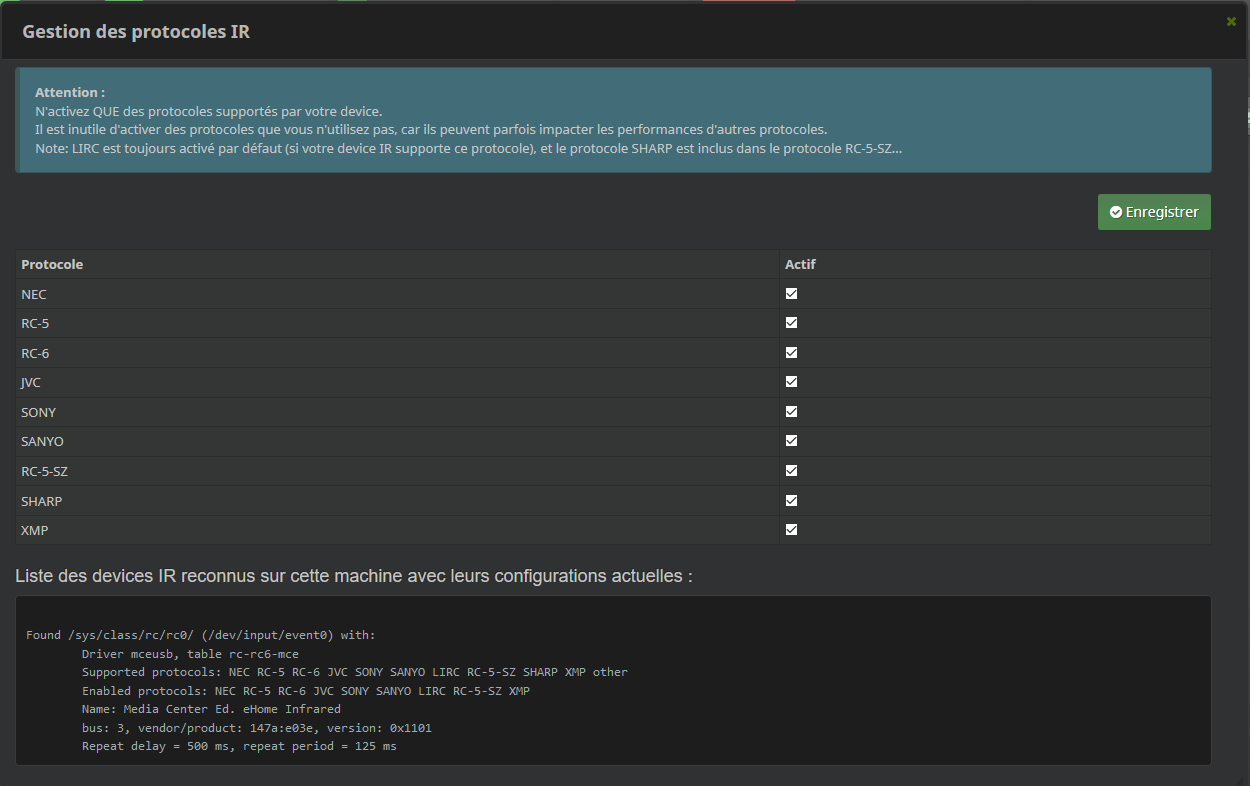Toggle the SONY protocol checkbox
The image size is (1250, 786).
[x=791, y=412]
